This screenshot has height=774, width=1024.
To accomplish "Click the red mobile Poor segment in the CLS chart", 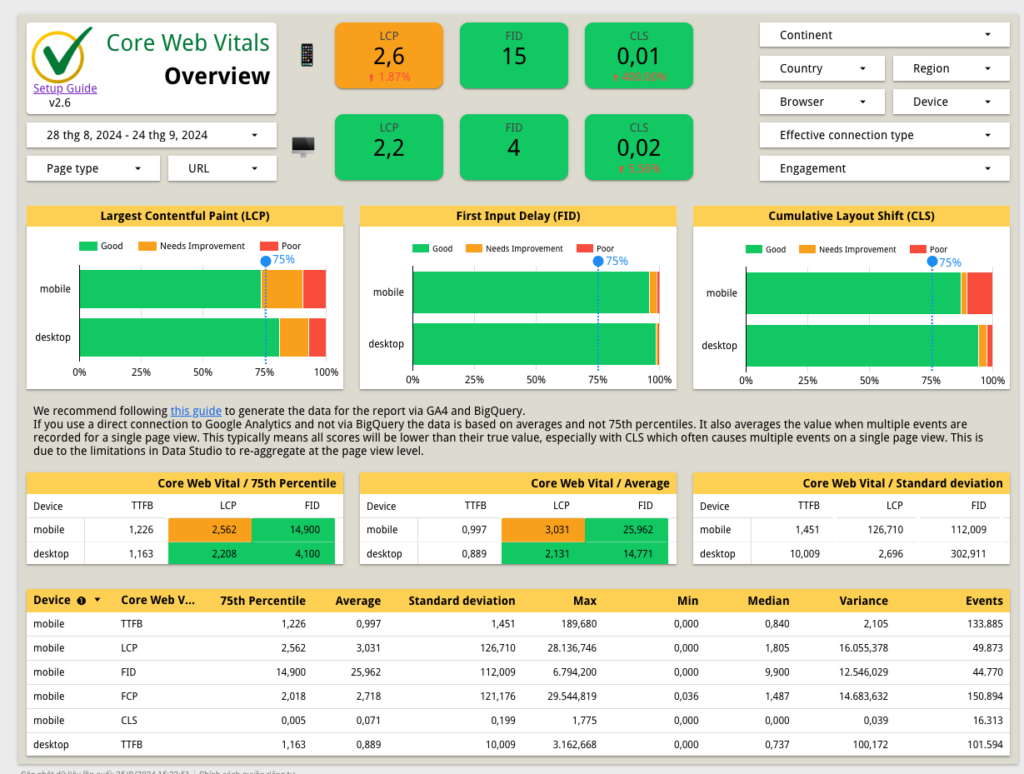I will (x=980, y=293).
